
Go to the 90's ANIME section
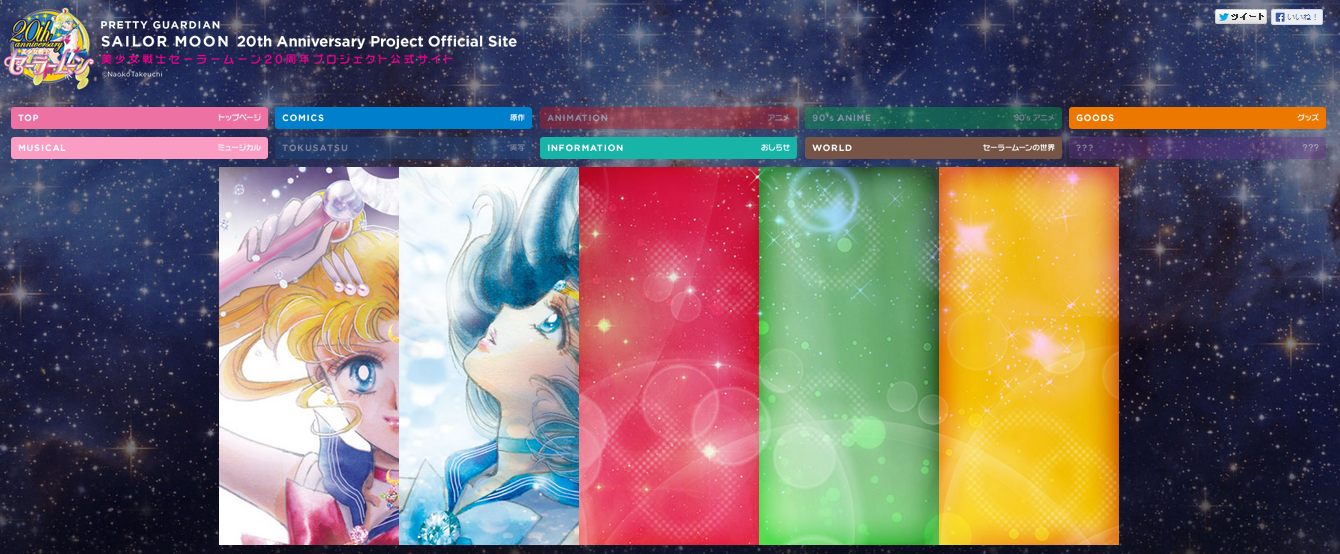click(x=933, y=118)
